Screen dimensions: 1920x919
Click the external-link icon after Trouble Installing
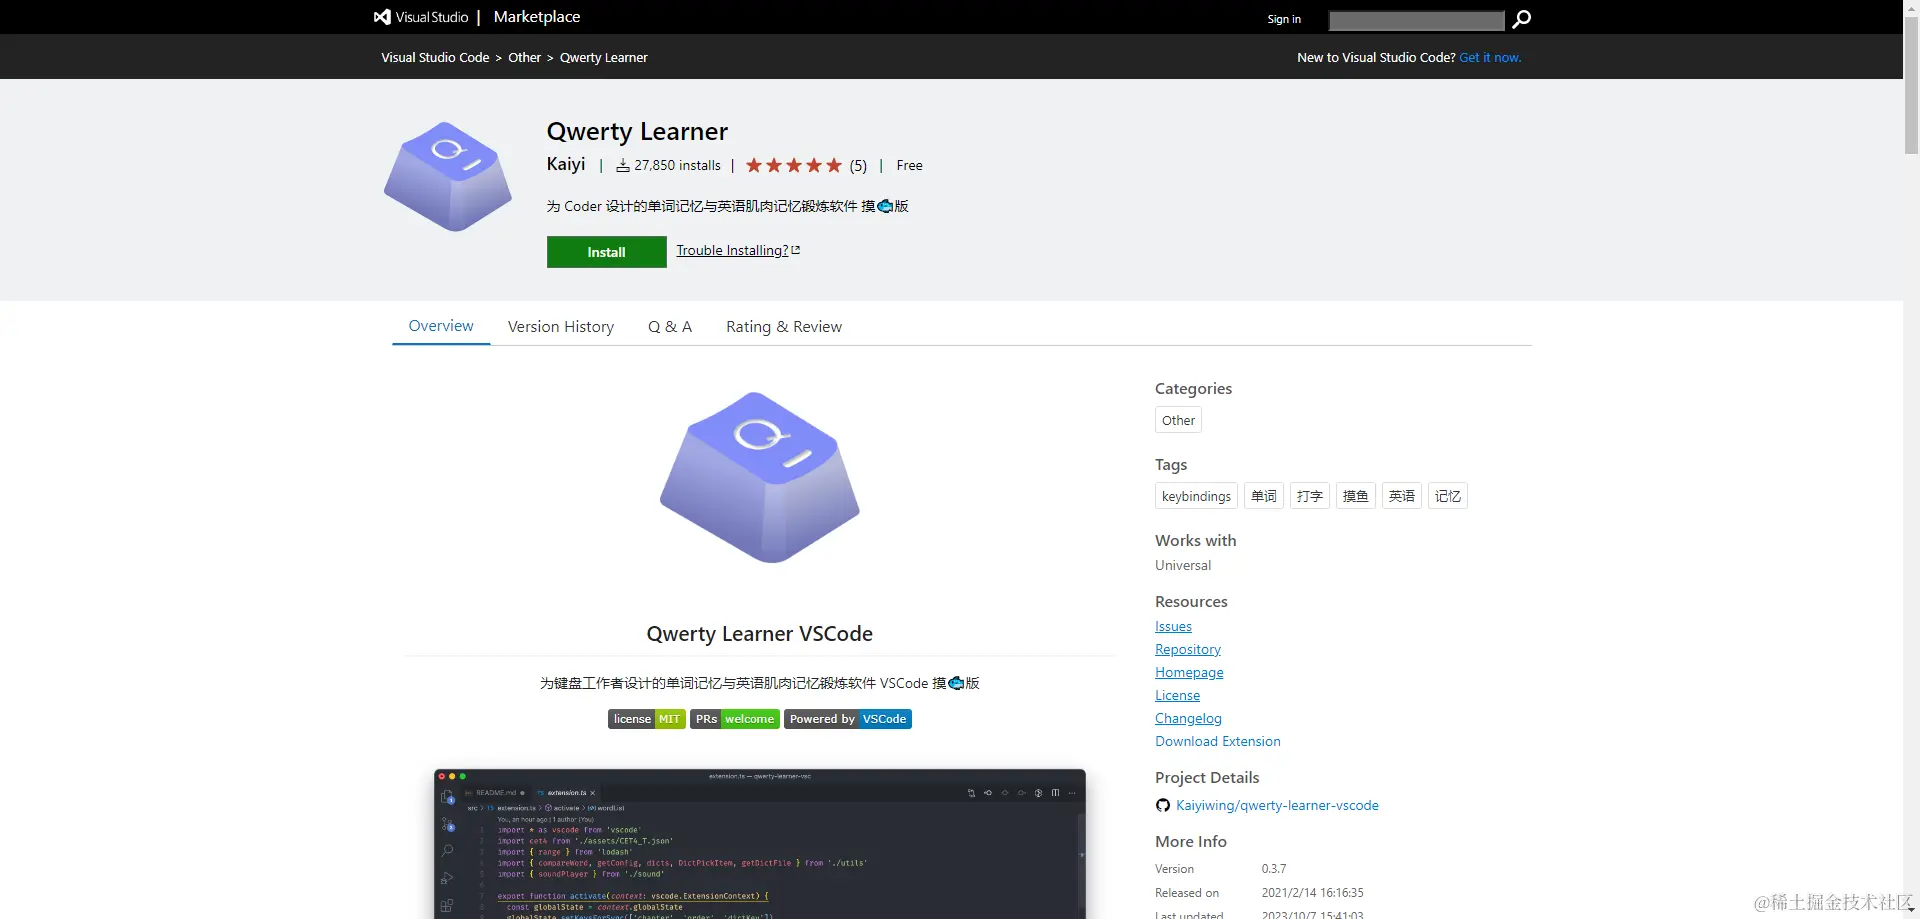click(796, 250)
